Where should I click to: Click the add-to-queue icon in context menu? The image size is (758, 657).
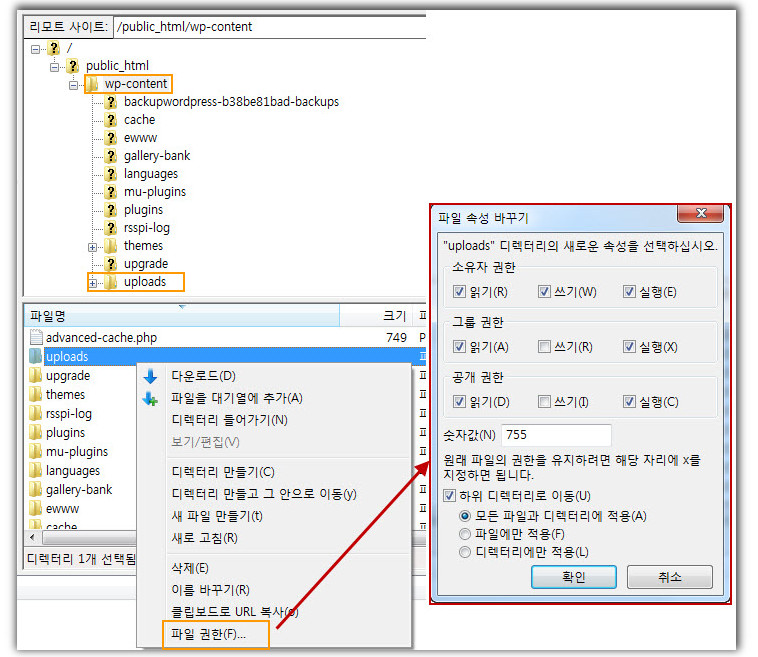coord(150,398)
